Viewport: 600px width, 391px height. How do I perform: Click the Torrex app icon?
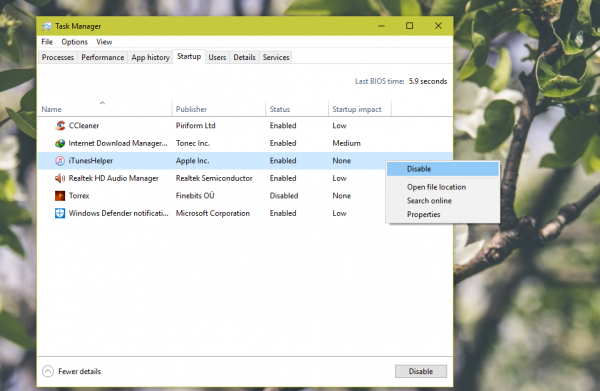pyautogui.click(x=60, y=196)
